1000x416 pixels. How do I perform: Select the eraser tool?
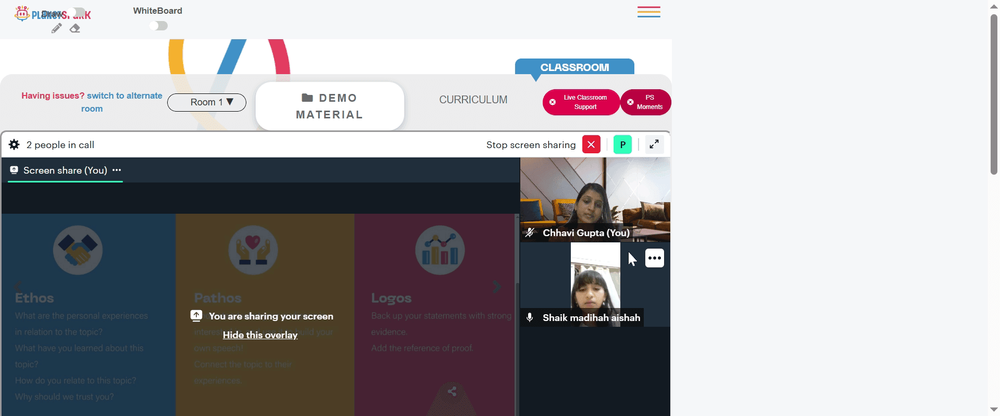point(75,28)
